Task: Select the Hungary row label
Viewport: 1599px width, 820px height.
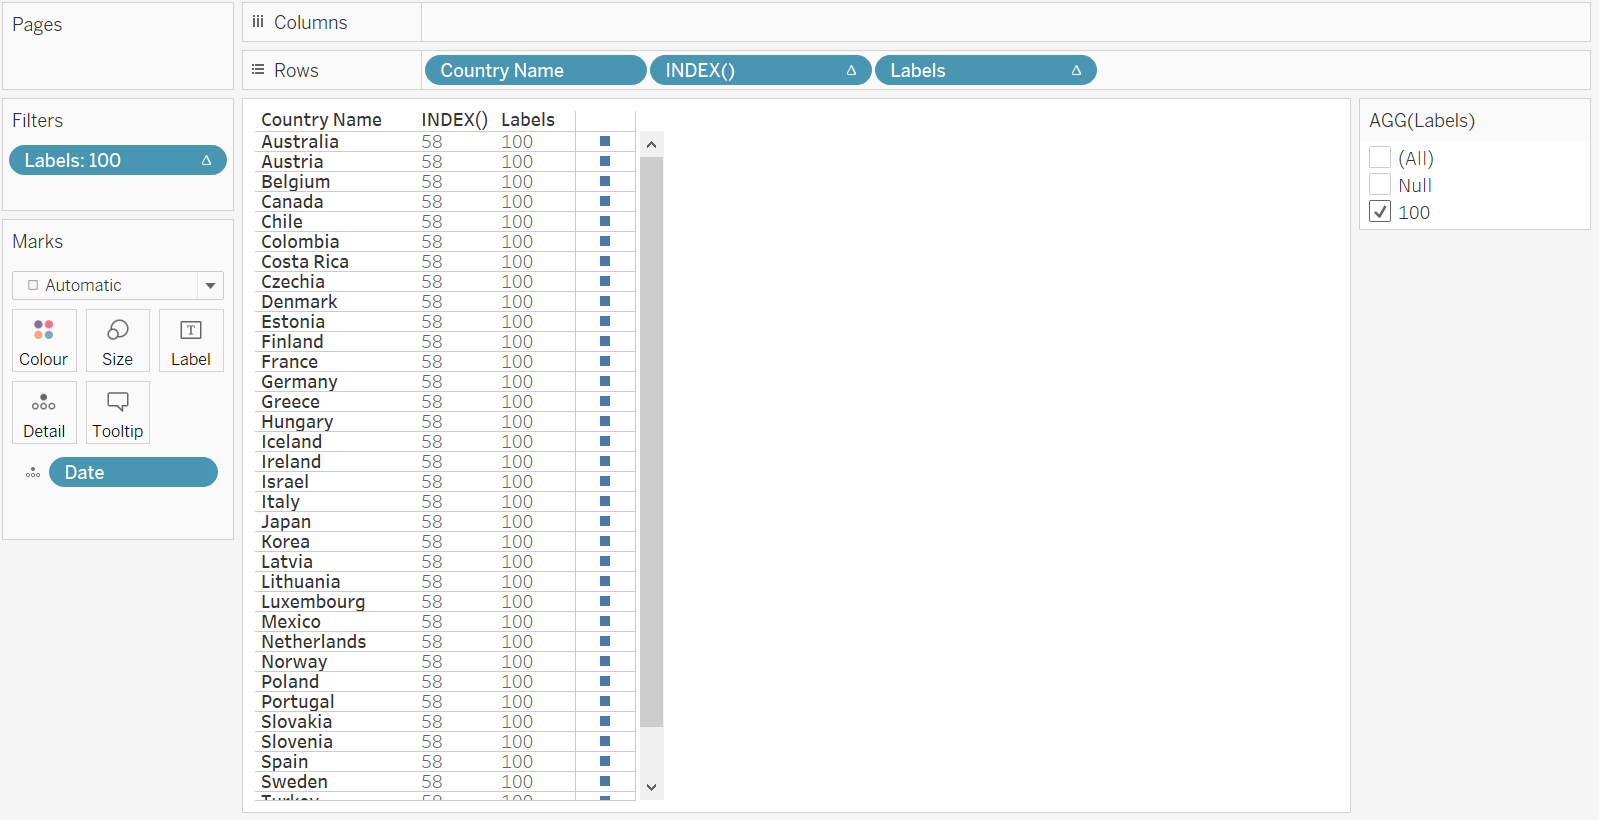Action: tap(297, 421)
